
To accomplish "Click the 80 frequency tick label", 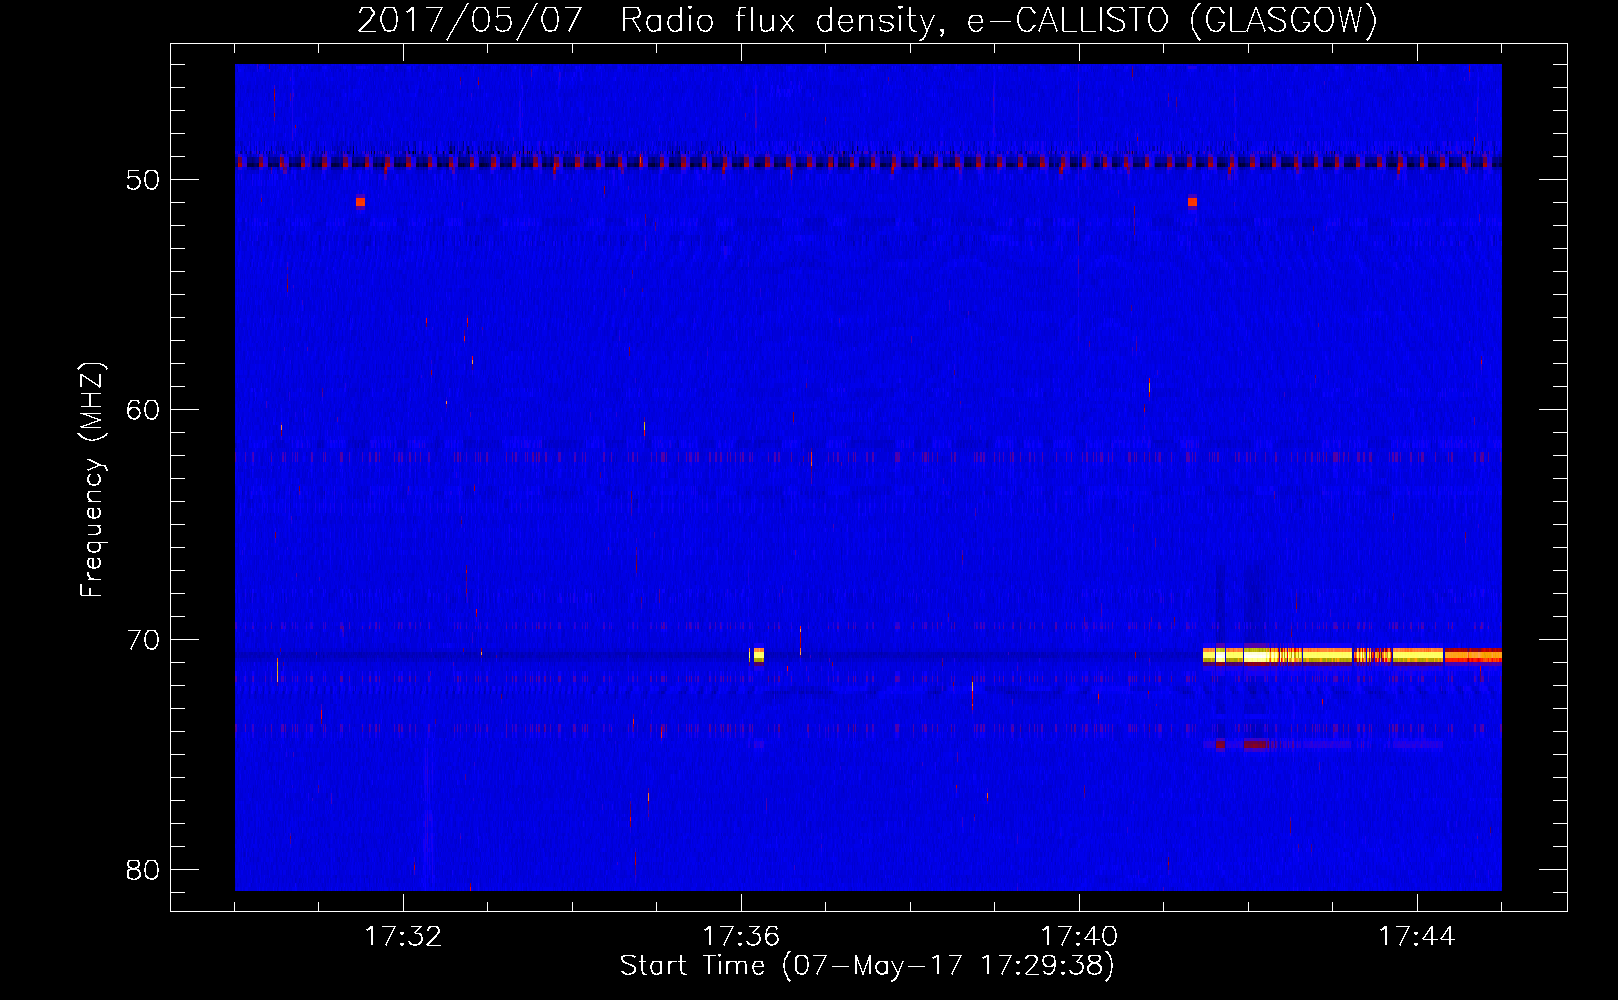I will click(x=143, y=870).
